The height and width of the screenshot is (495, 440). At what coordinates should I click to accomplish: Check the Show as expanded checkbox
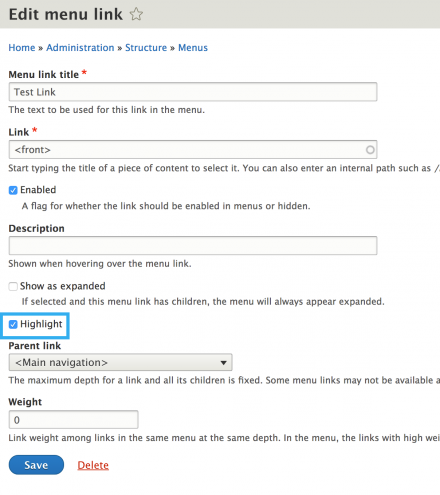coord(13,286)
